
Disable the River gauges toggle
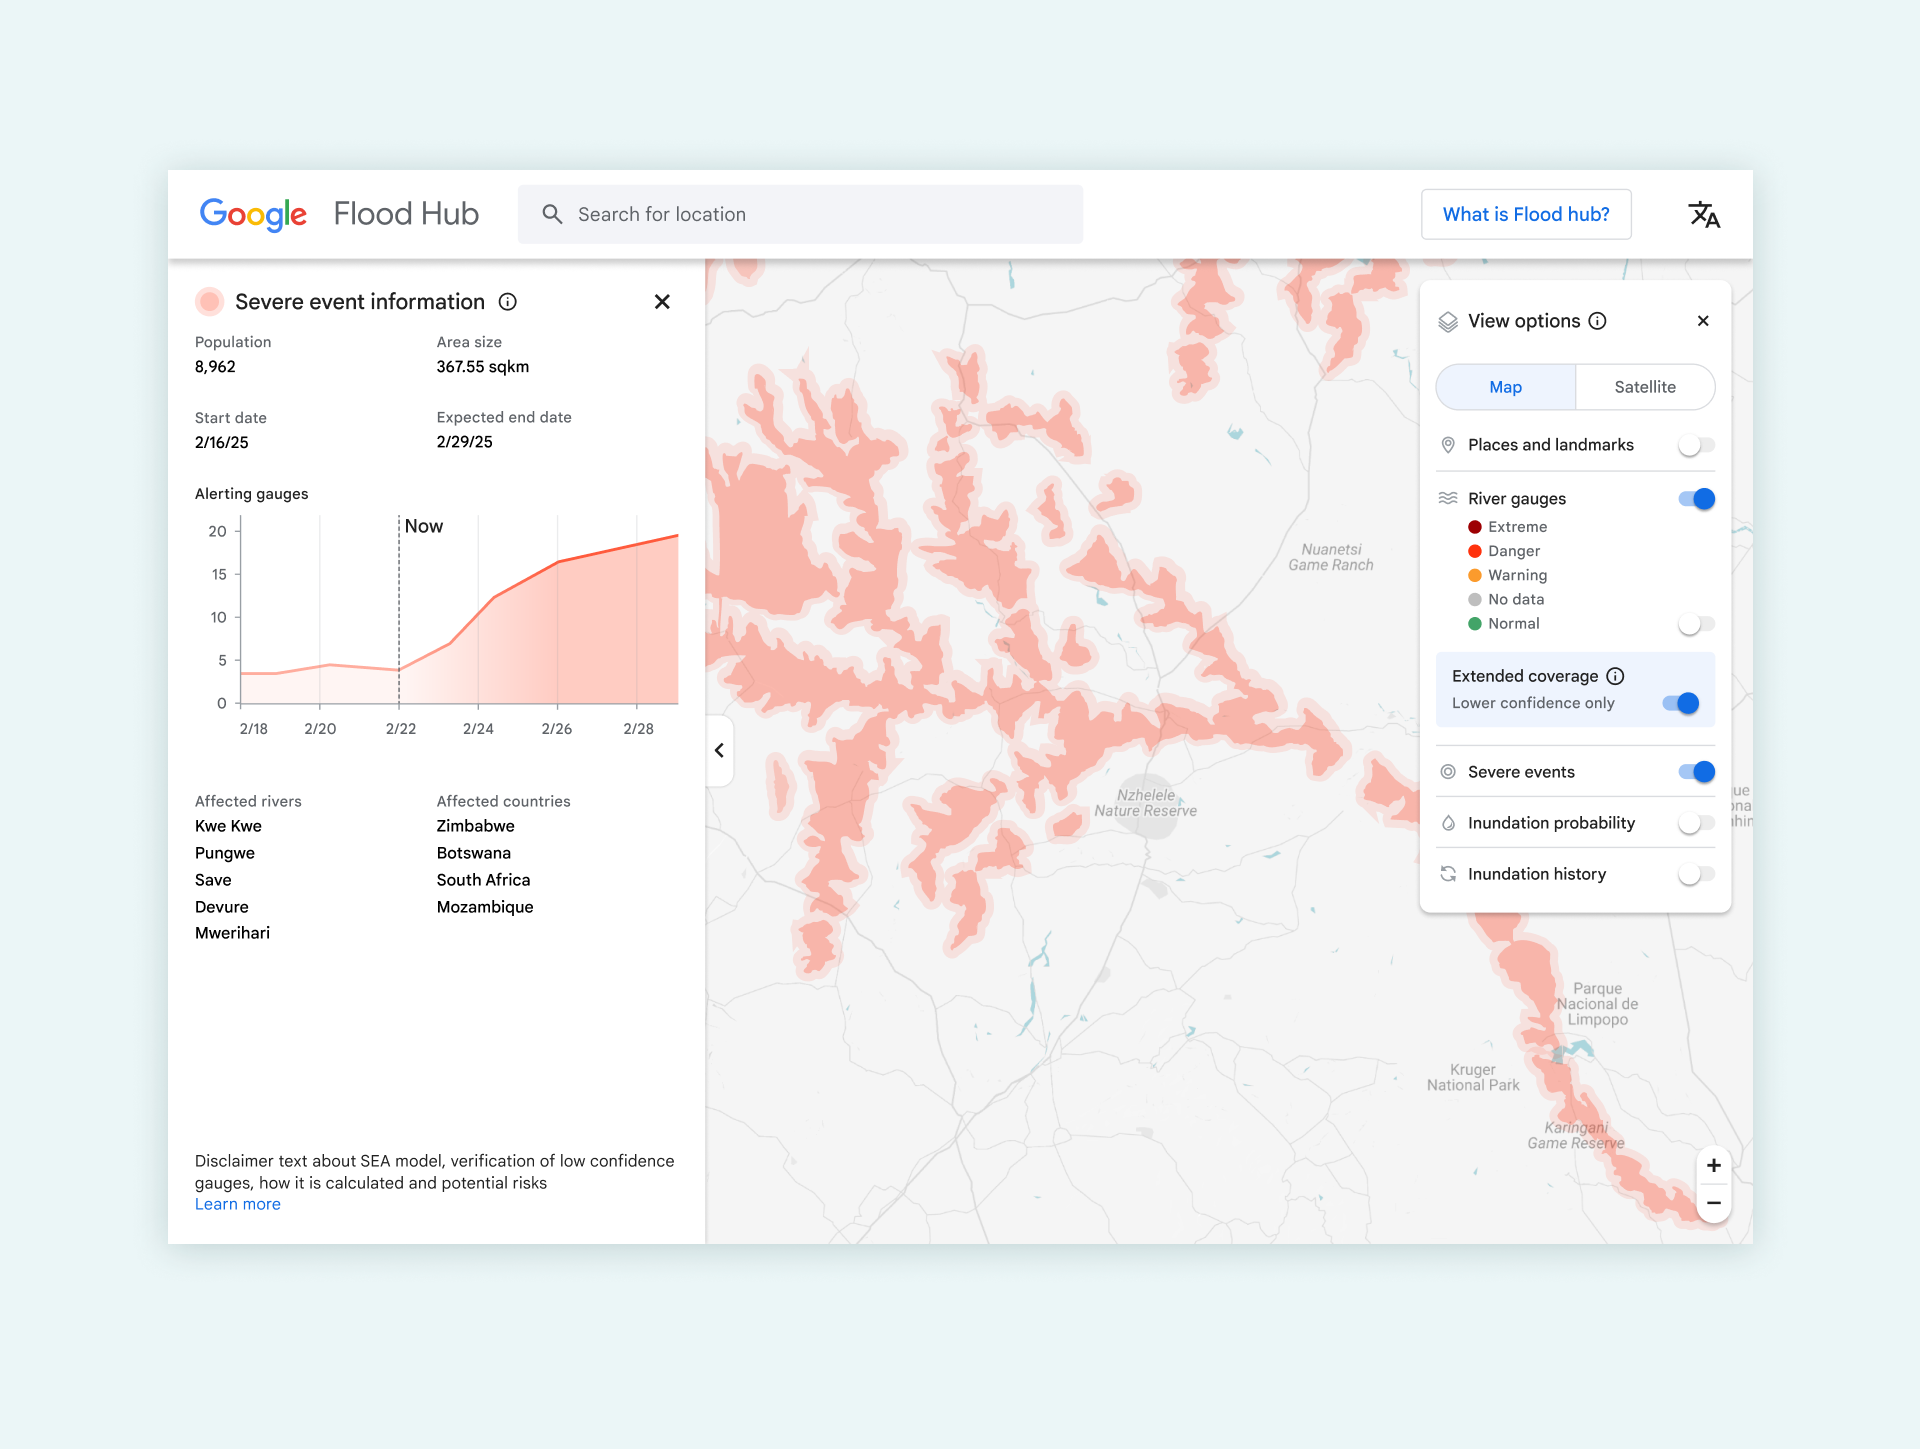pos(1696,499)
